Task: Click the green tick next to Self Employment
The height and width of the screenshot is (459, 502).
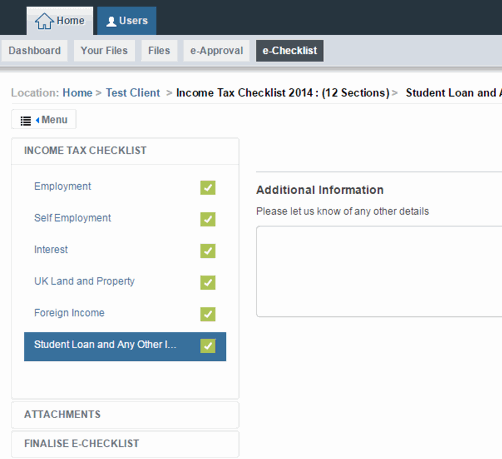Action: coord(208,219)
